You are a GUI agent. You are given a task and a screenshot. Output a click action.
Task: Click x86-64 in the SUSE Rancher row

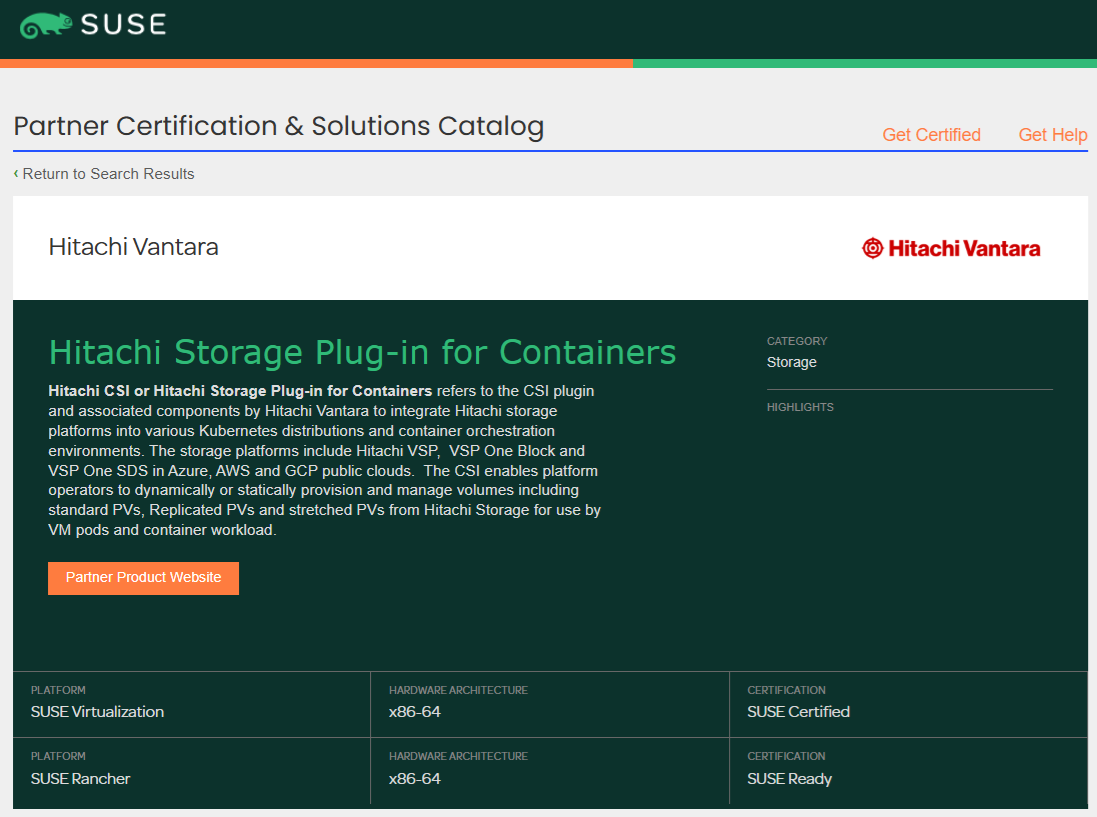coord(415,779)
